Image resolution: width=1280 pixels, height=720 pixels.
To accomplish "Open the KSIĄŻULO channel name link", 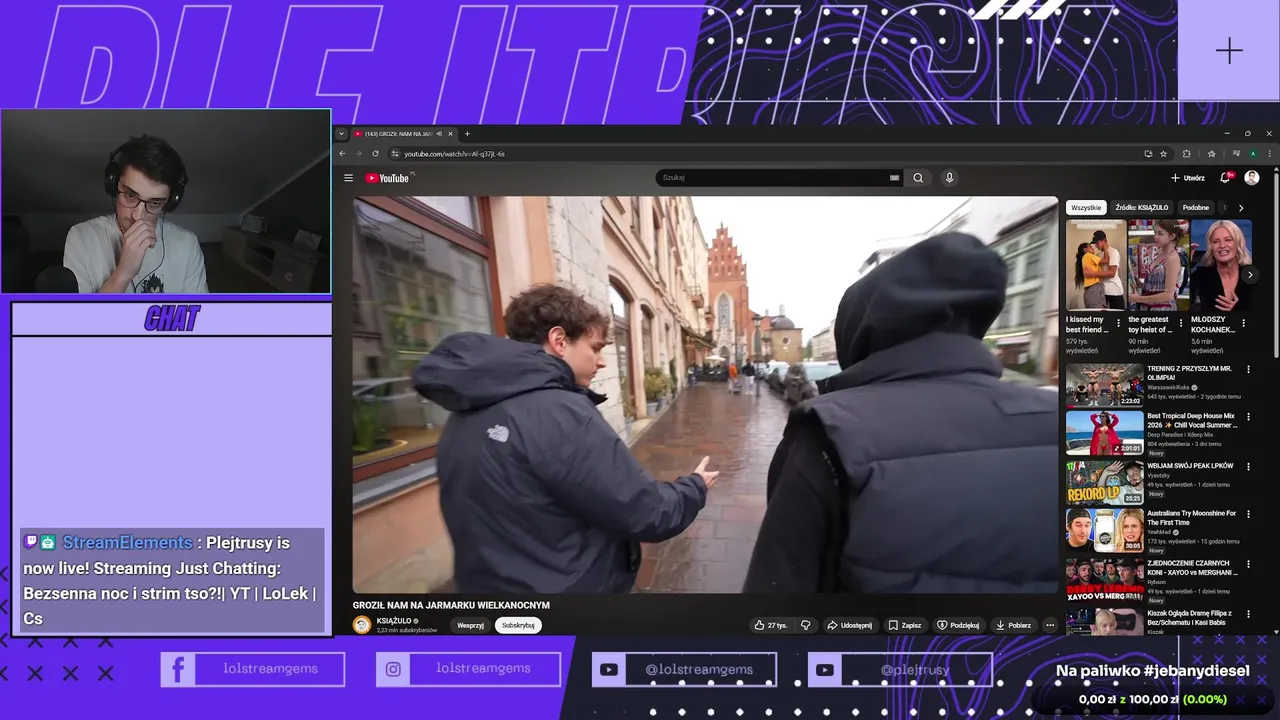I will [x=394, y=621].
